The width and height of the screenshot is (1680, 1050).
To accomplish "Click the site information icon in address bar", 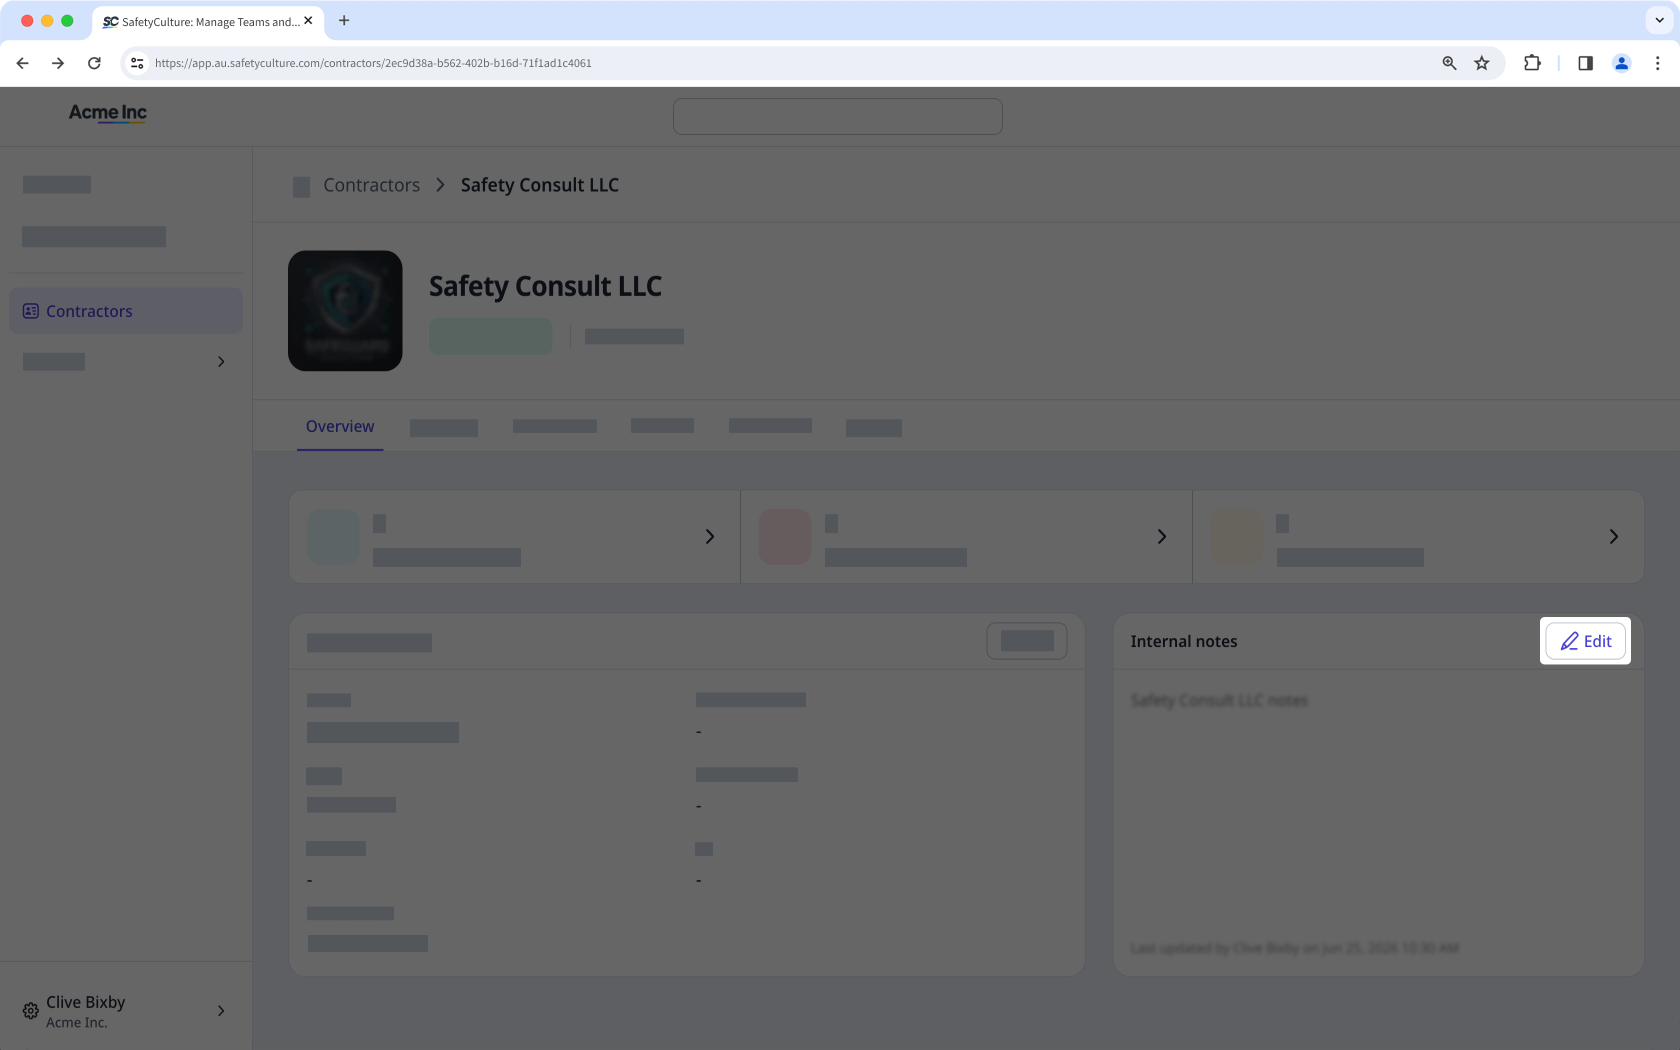I will 137,63.
